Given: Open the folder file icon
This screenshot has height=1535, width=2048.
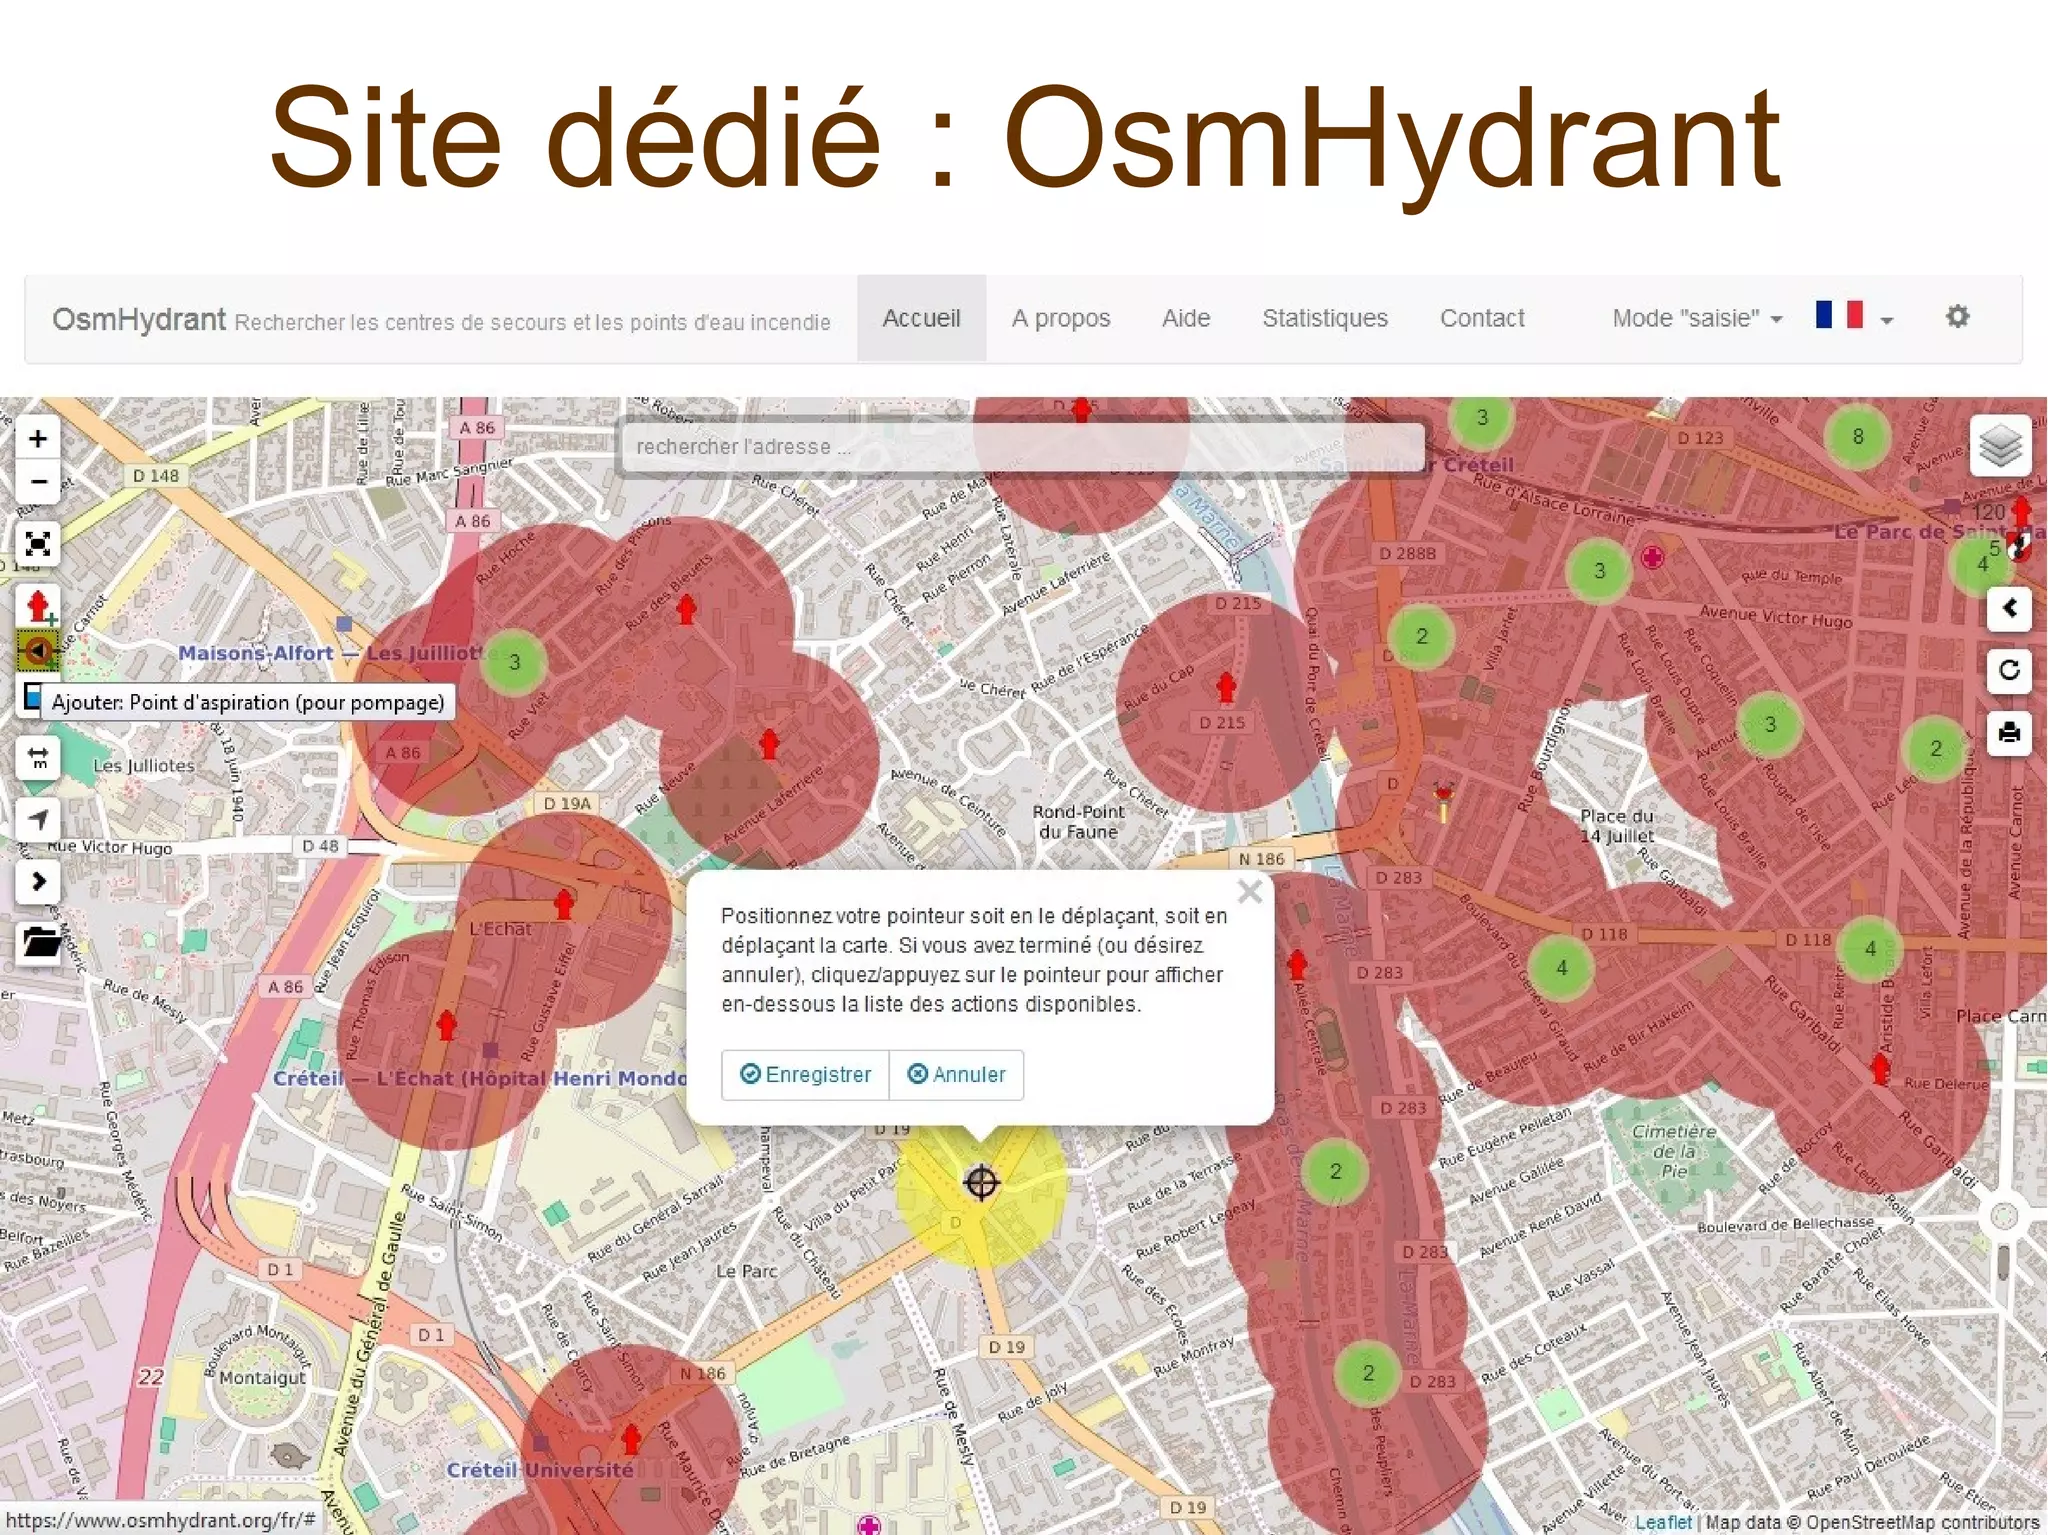Looking at the screenshot, I should coord(40,943).
